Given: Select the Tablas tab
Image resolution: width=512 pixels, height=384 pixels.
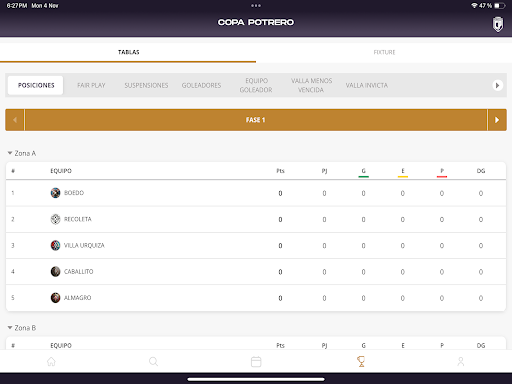Looking at the screenshot, I should (x=128, y=52).
